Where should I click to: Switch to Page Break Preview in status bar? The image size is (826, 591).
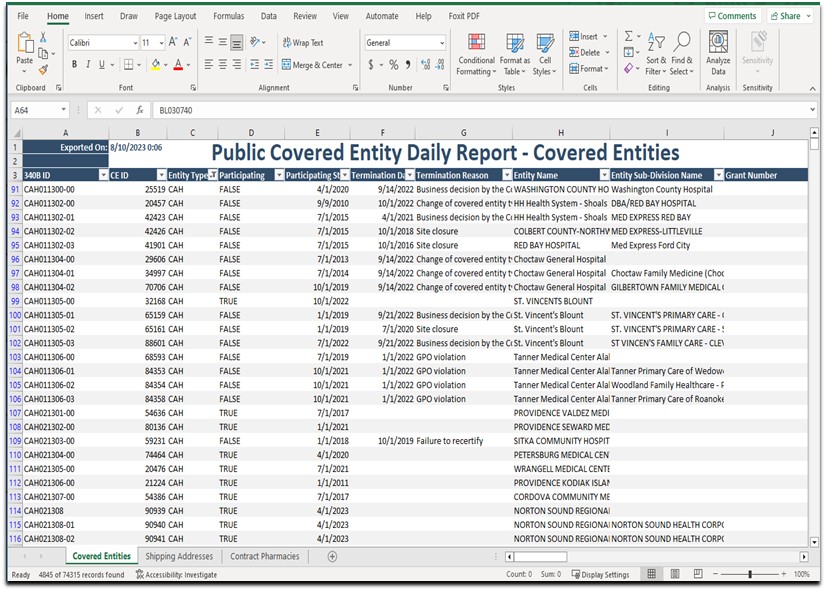pos(698,574)
